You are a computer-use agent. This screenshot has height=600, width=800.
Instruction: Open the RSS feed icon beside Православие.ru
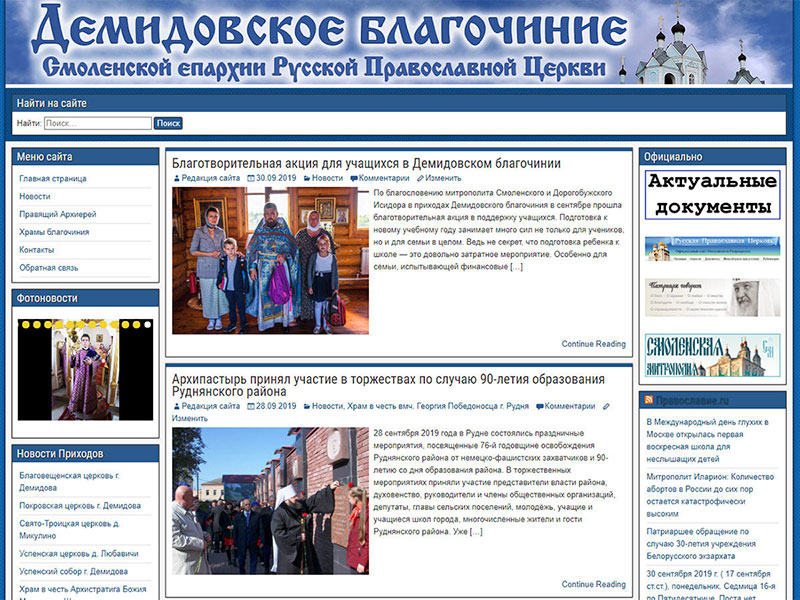pyautogui.click(x=648, y=400)
